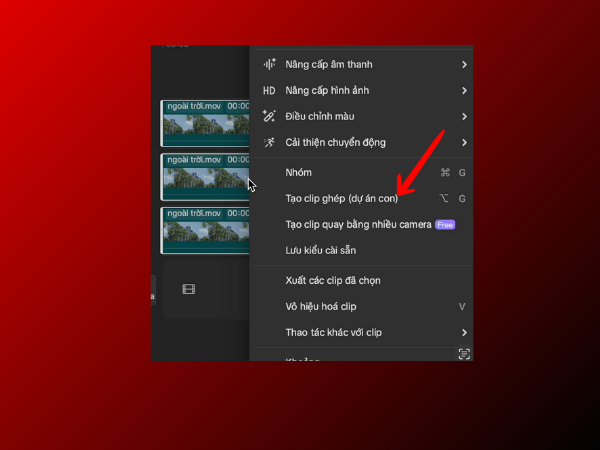Open the Cải thiện chuyển động submenu chevron
This screenshot has height=450, width=600.
coord(464,143)
